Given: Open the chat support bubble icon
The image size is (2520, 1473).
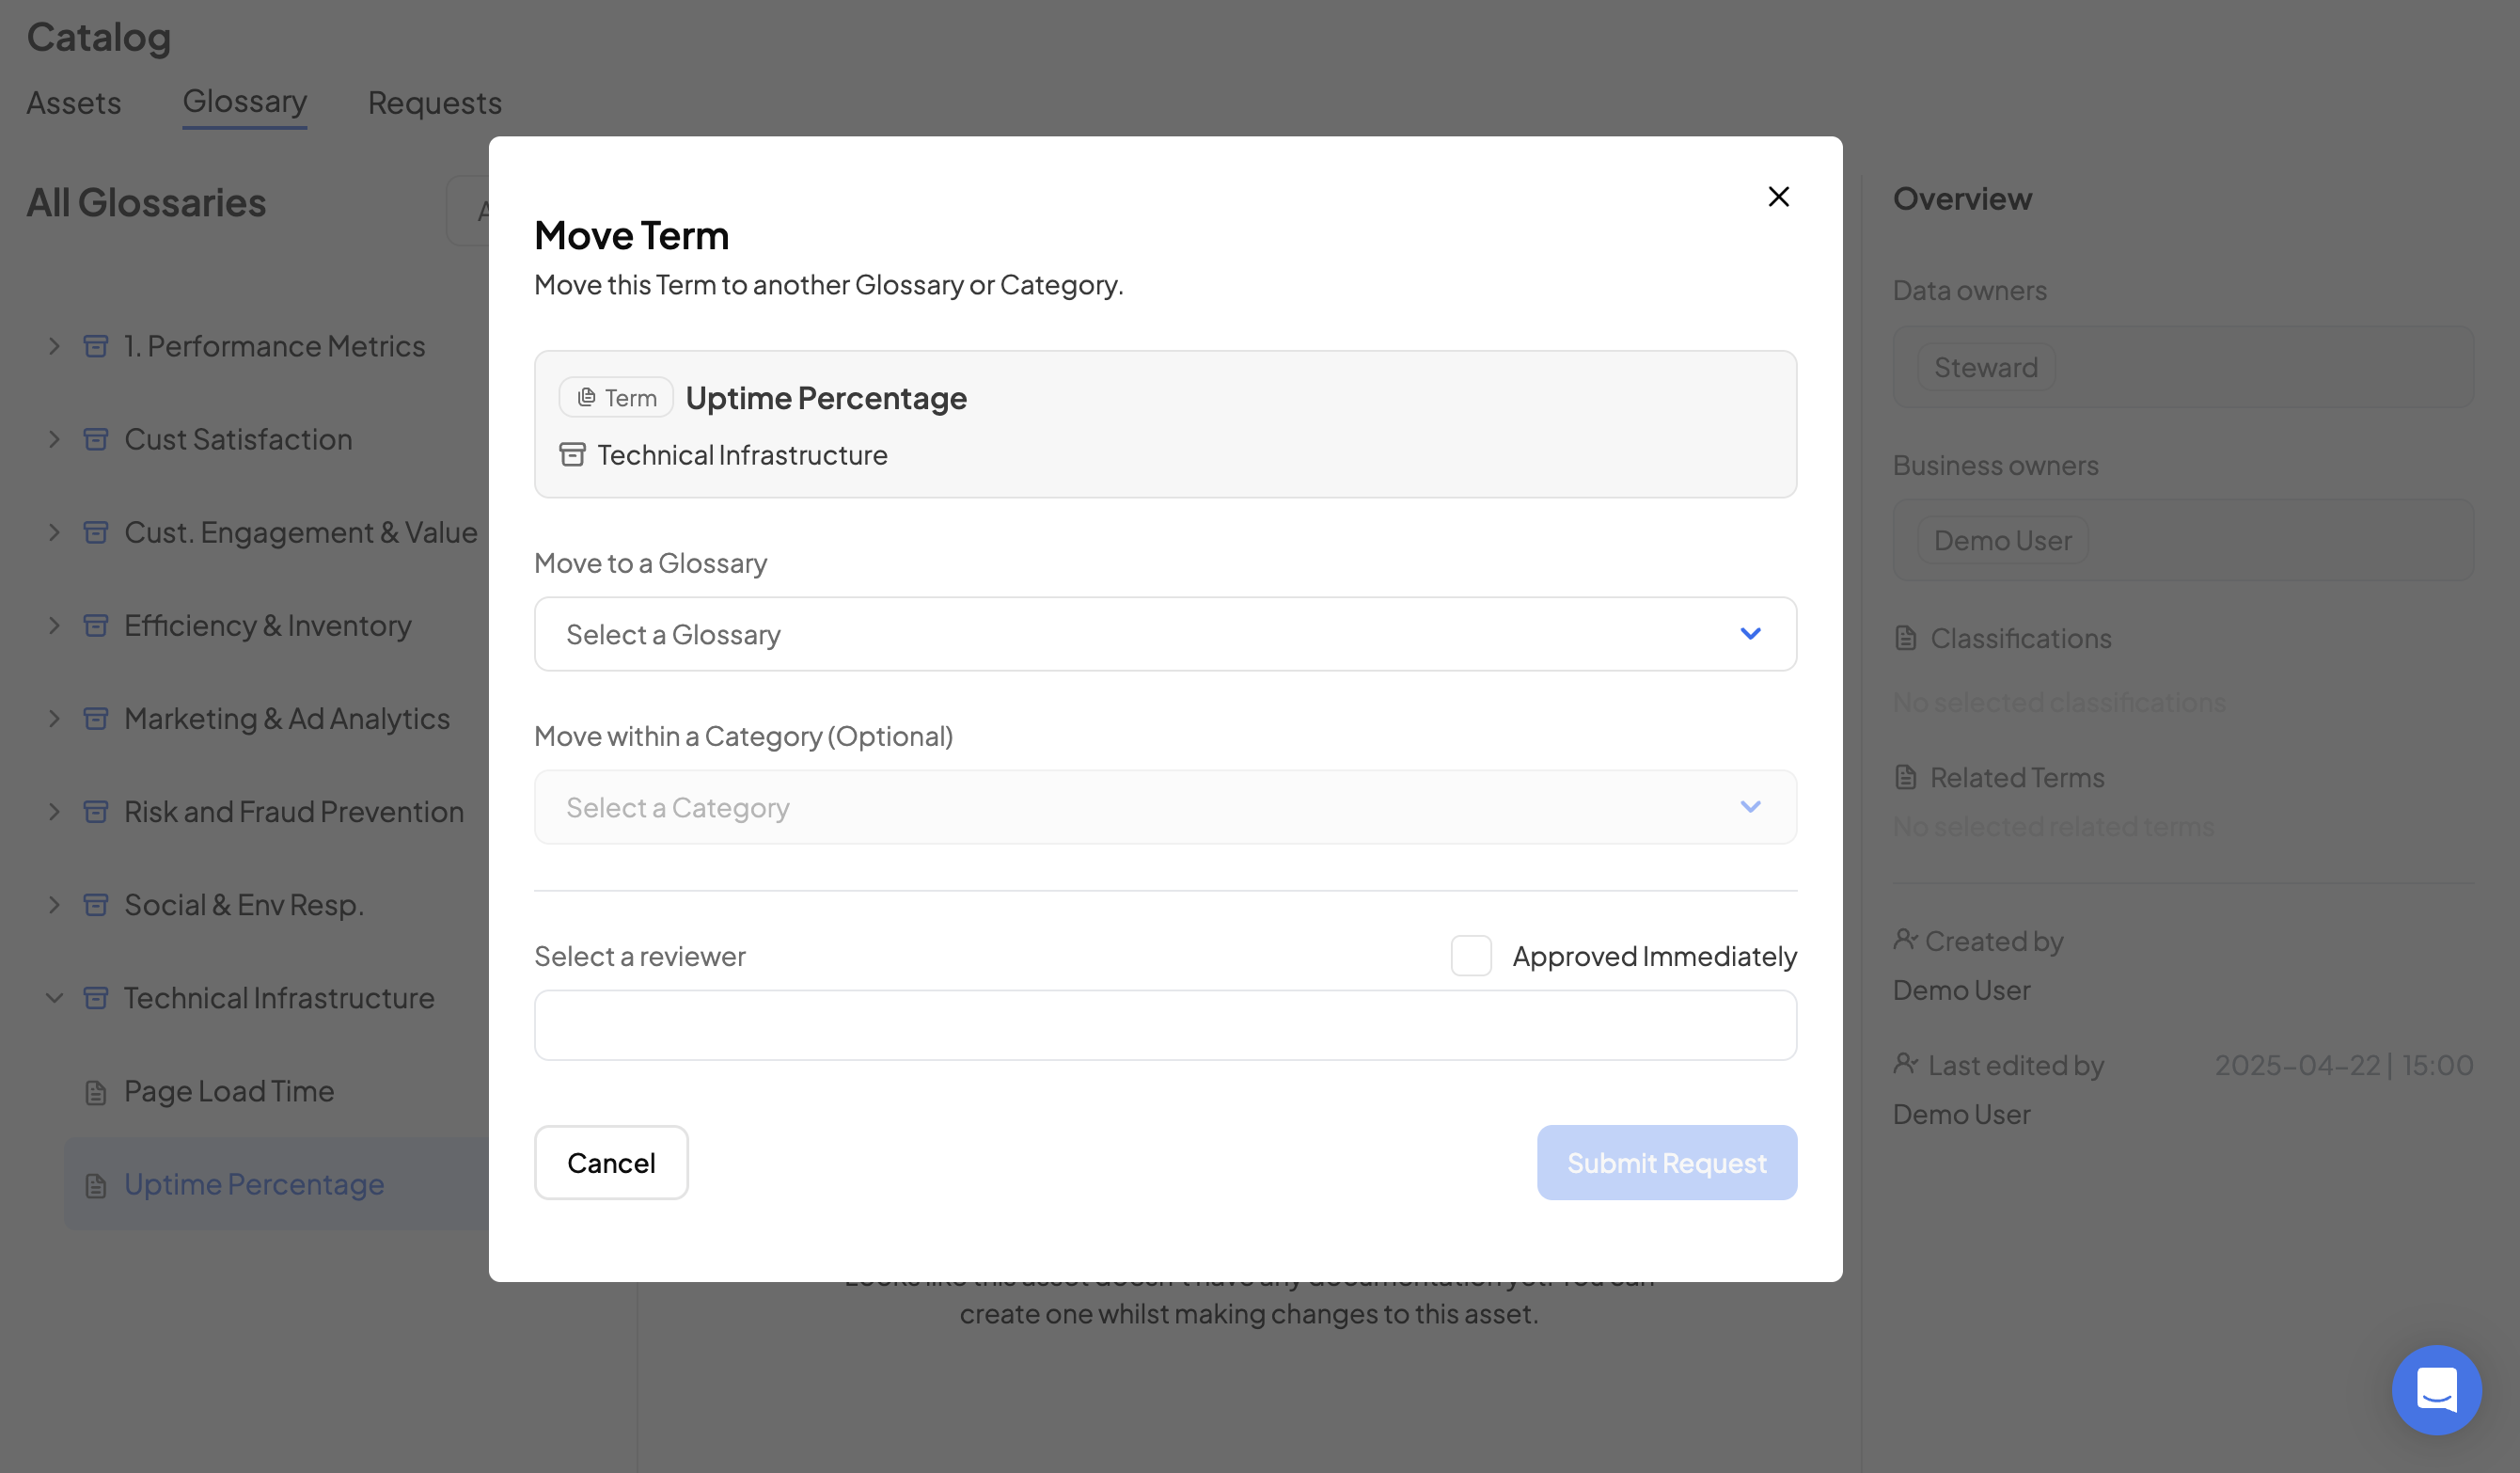Looking at the screenshot, I should pyautogui.click(x=2436, y=1389).
